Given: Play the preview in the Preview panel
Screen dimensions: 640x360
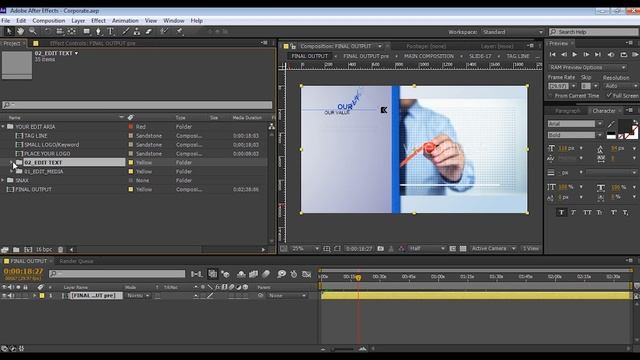Looking at the screenshot, I should tap(575, 54).
